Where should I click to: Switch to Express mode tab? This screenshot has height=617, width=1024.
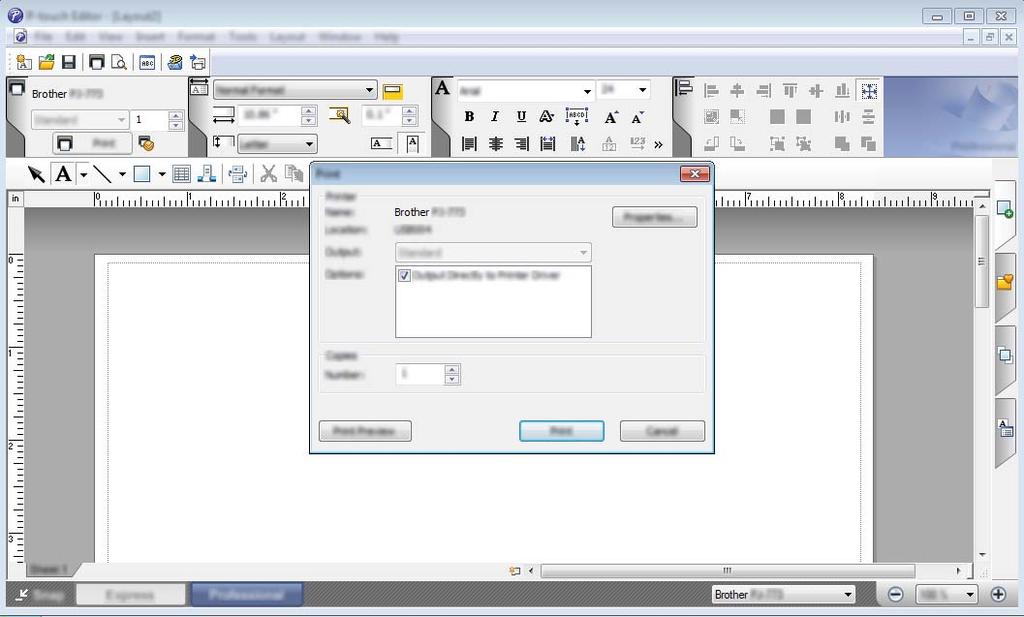[x=130, y=595]
